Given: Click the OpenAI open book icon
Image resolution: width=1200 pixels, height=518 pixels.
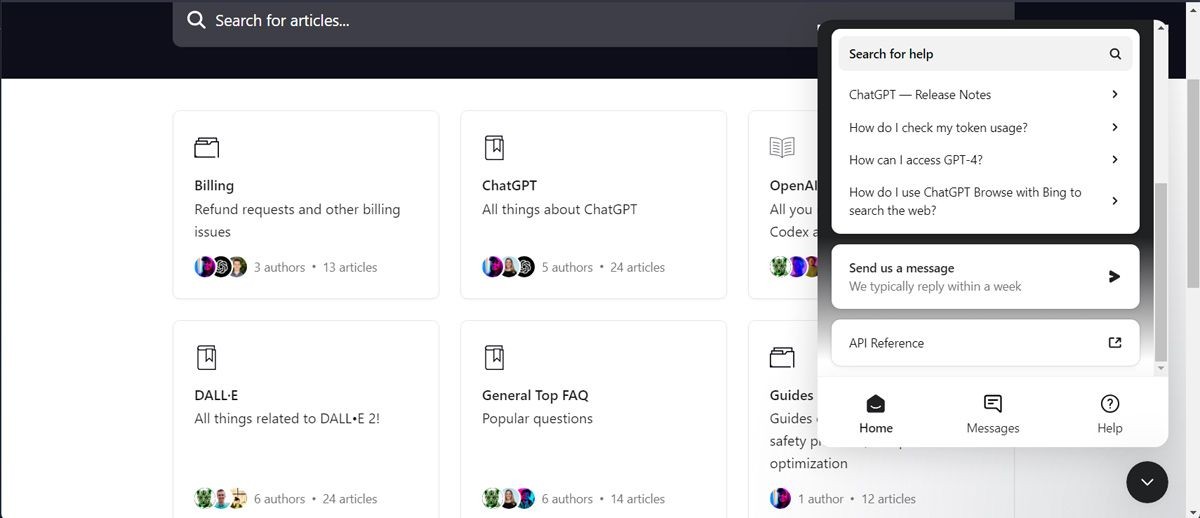Looking at the screenshot, I should coord(782,148).
